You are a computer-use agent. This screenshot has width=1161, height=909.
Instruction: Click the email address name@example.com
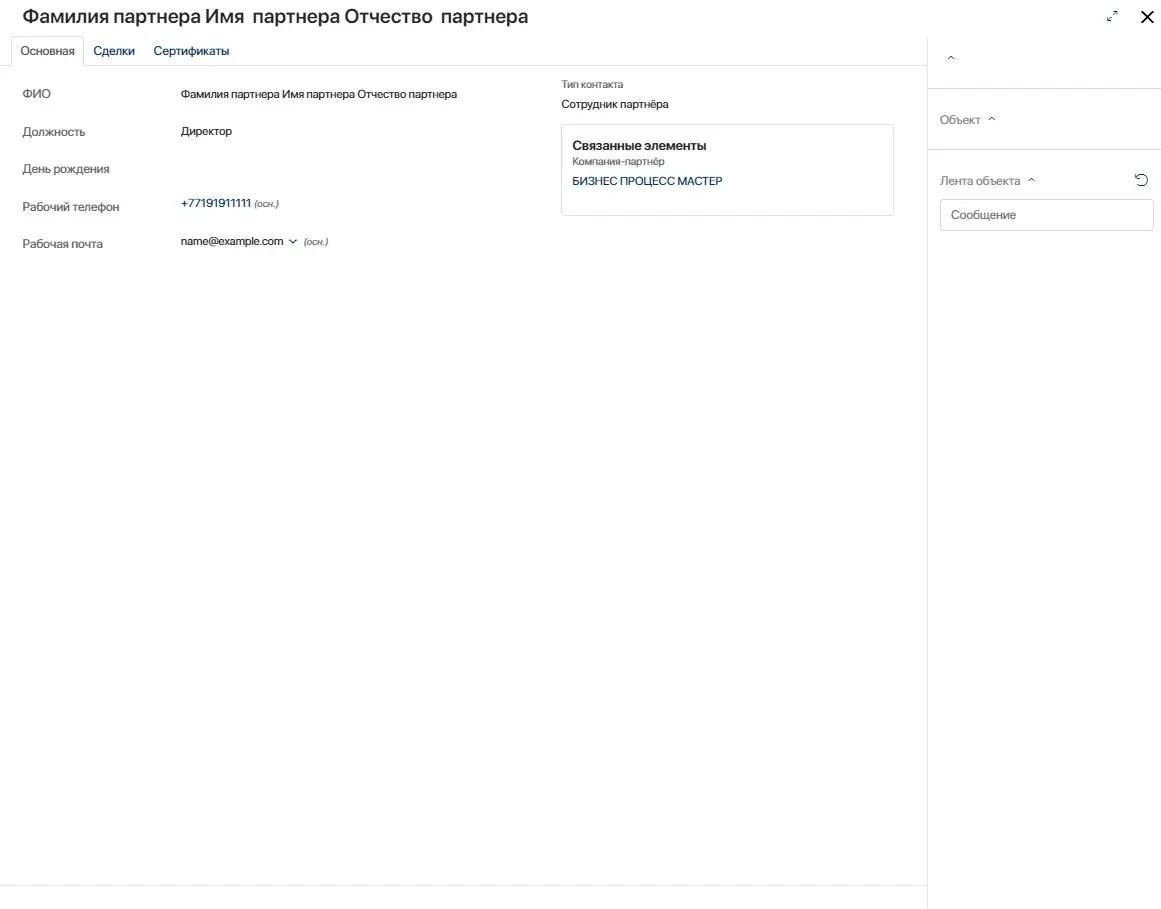(x=232, y=241)
